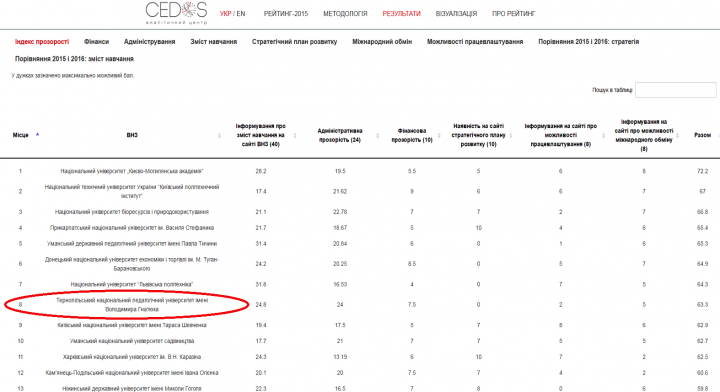Viewport: 720px width, 392px height.
Task: Select Київський університет імені Тараса Шевченка
Action: [132, 325]
